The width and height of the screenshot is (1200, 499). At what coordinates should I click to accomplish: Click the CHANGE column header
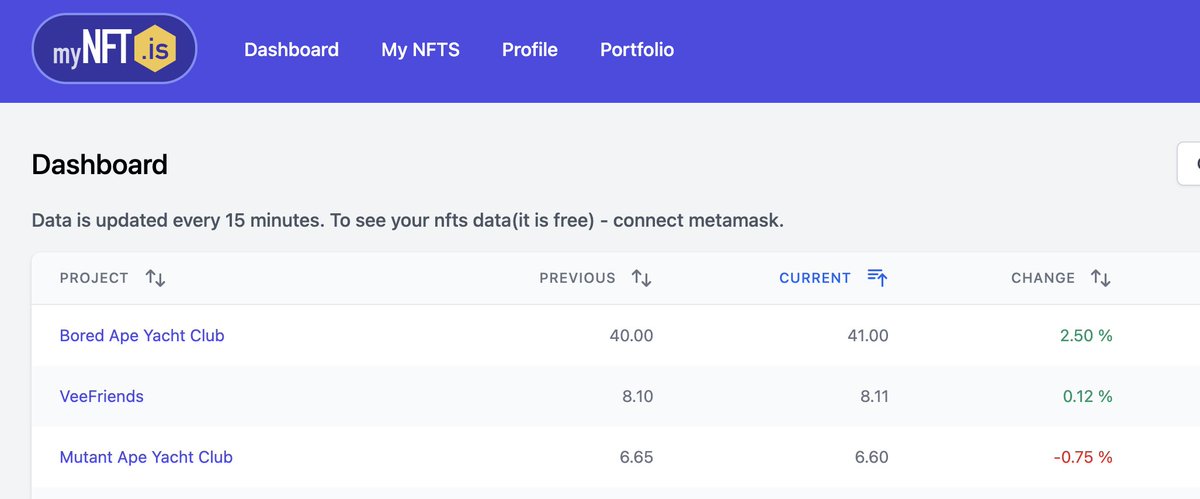(x=1043, y=278)
